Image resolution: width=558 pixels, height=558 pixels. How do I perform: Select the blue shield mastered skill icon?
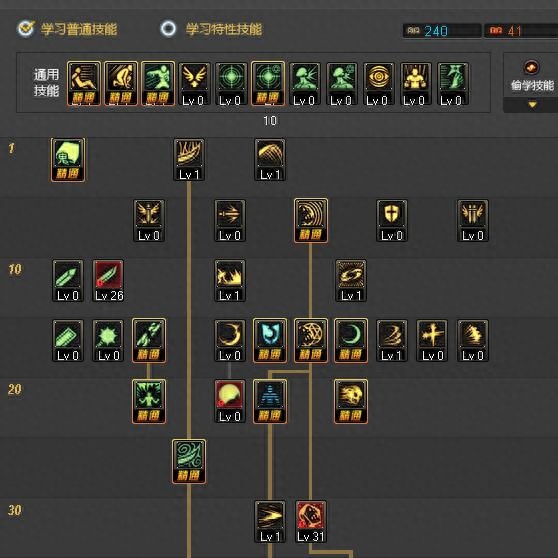[x=270, y=341]
